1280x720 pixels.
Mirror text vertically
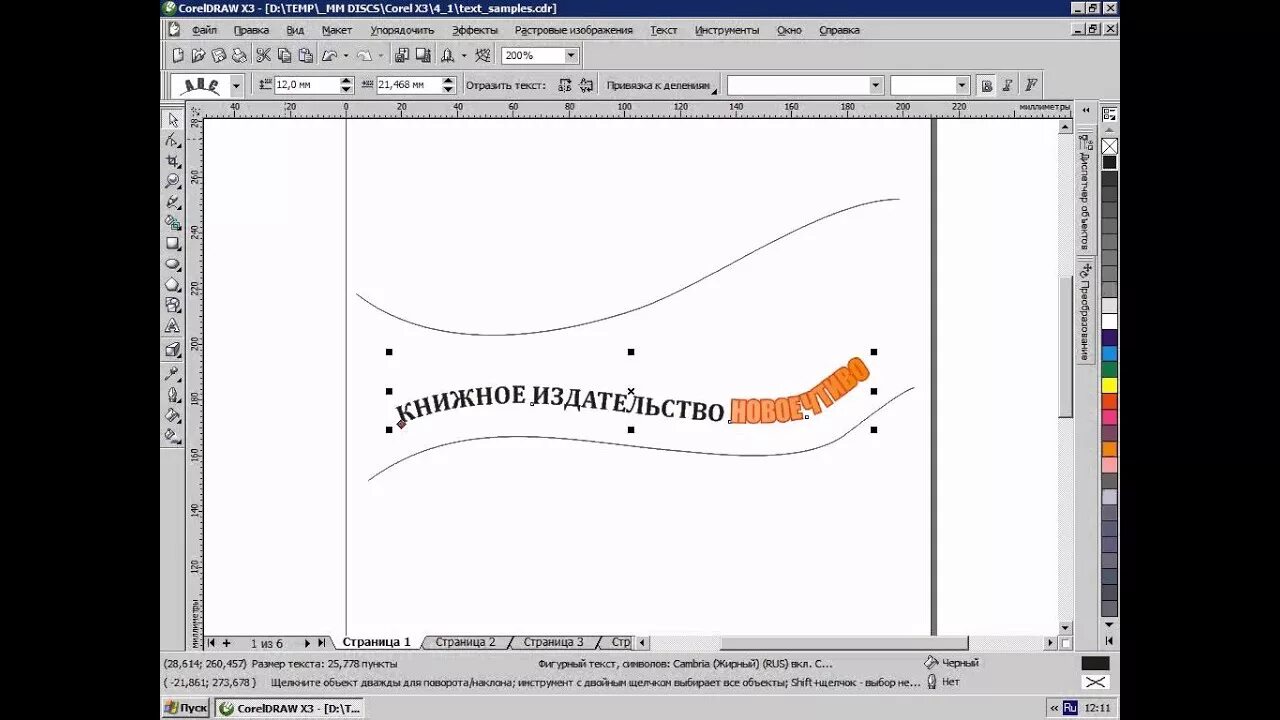[x=586, y=85]
